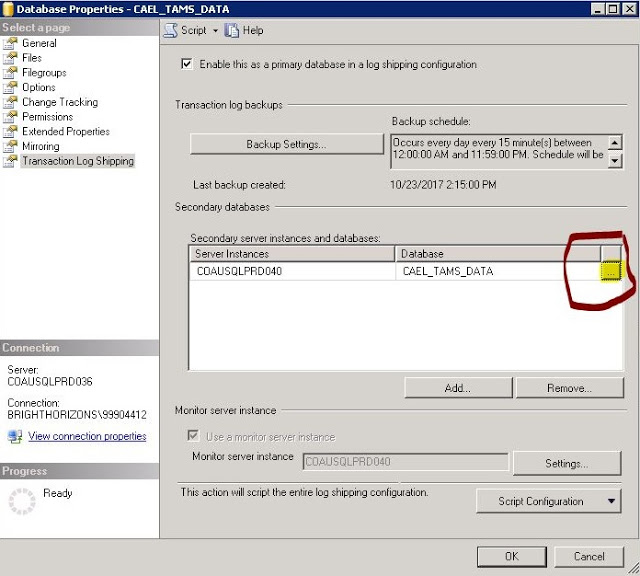Click the ellipsis button in CAEL_TAMS_DATA row
The image size is (640, 576).
tap(611, 271)
